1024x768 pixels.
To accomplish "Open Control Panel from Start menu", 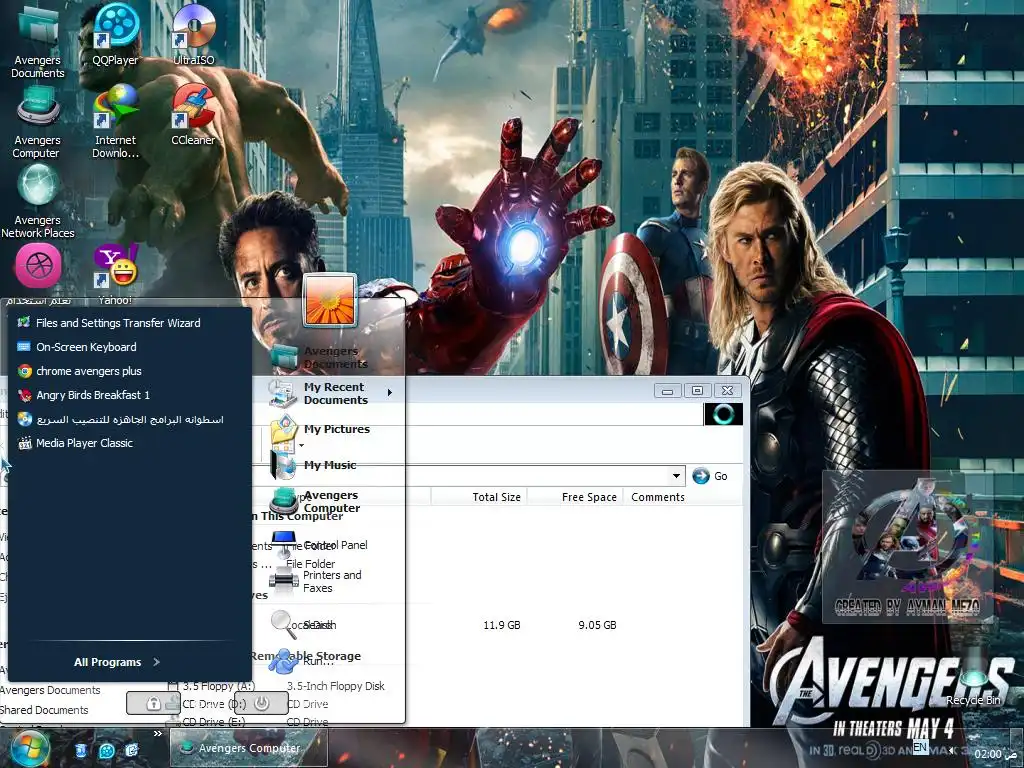I will click(x=319, y=545).
